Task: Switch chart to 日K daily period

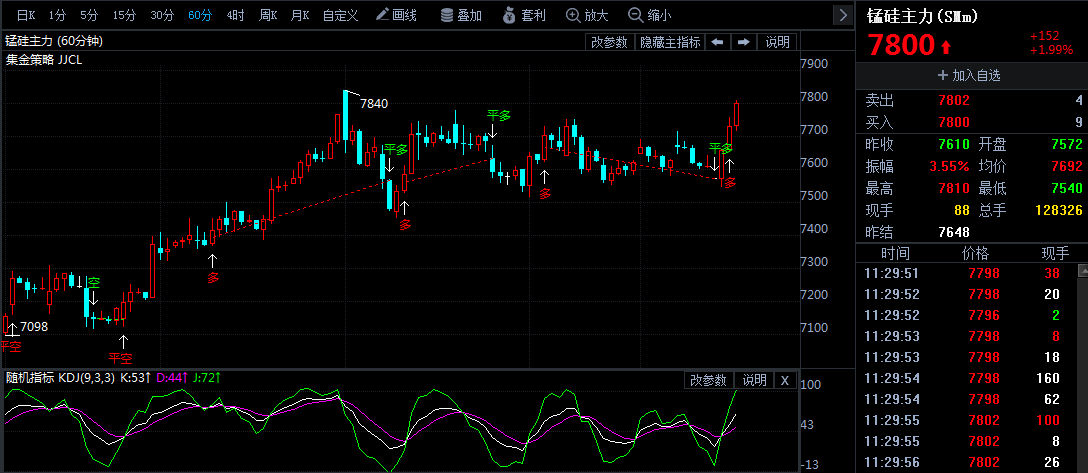Action: click(26, 15)
